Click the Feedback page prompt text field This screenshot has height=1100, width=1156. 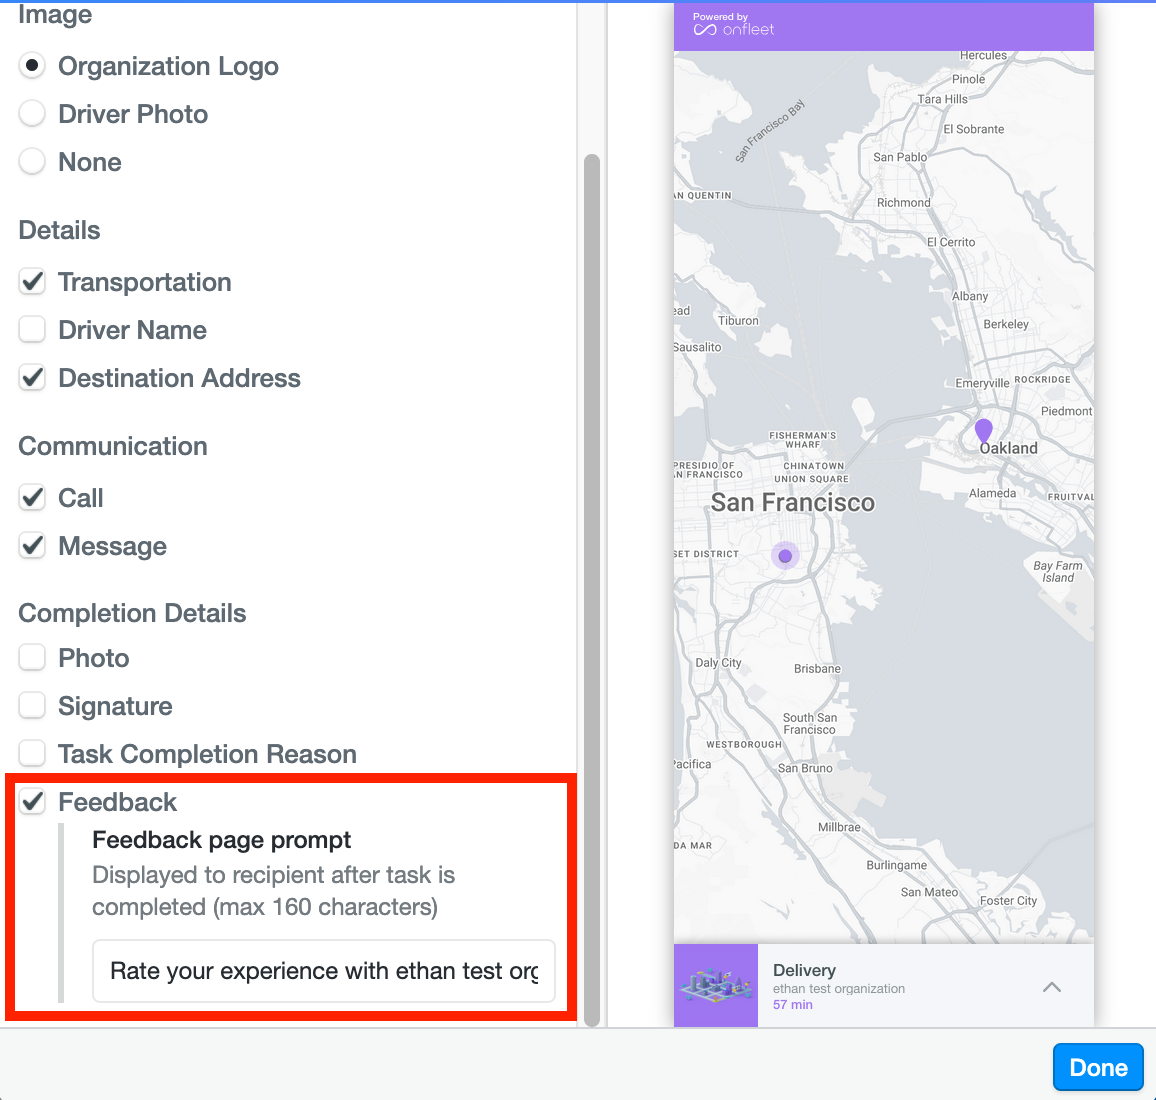pos(323,971)
